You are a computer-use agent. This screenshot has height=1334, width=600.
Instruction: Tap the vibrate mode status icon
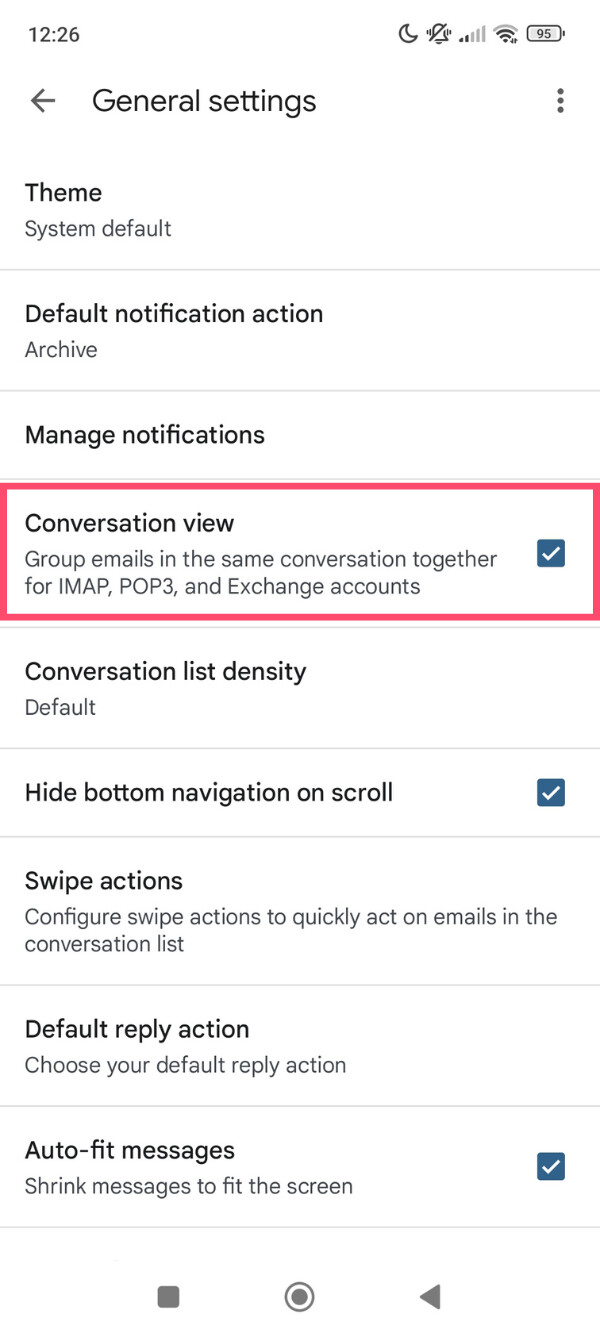point(437,33)
